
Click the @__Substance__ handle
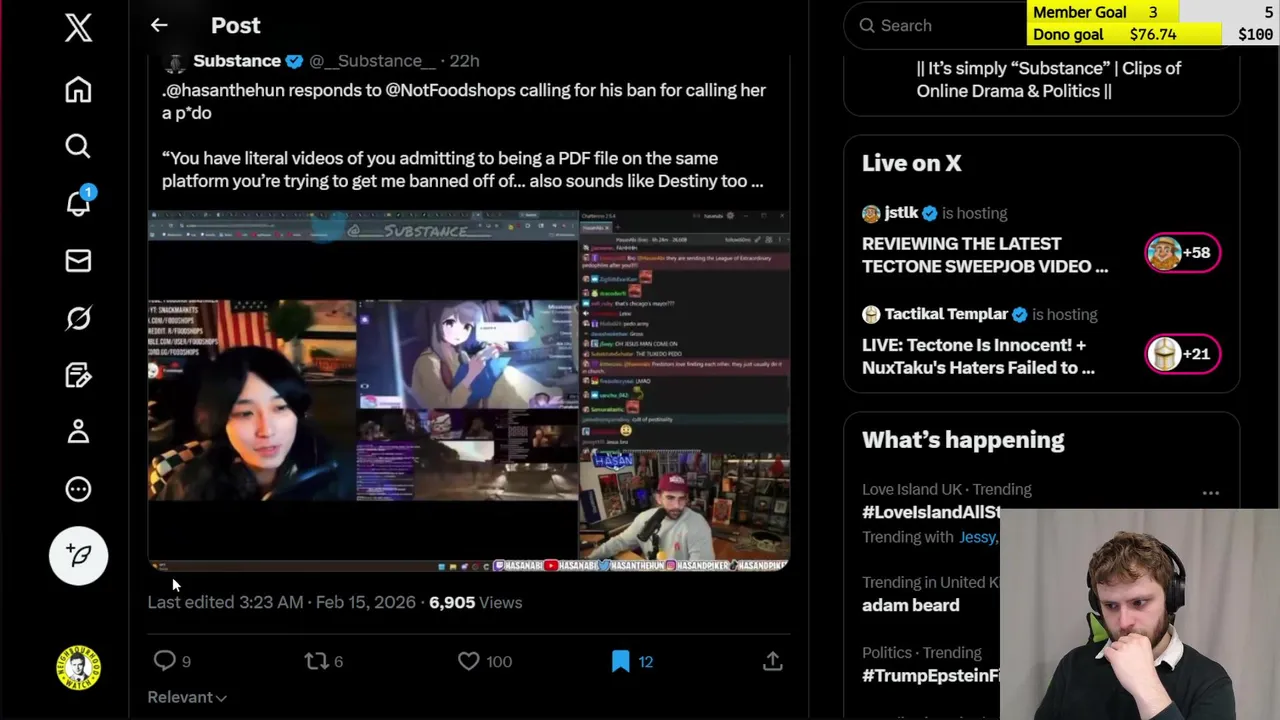pos(372,61)
